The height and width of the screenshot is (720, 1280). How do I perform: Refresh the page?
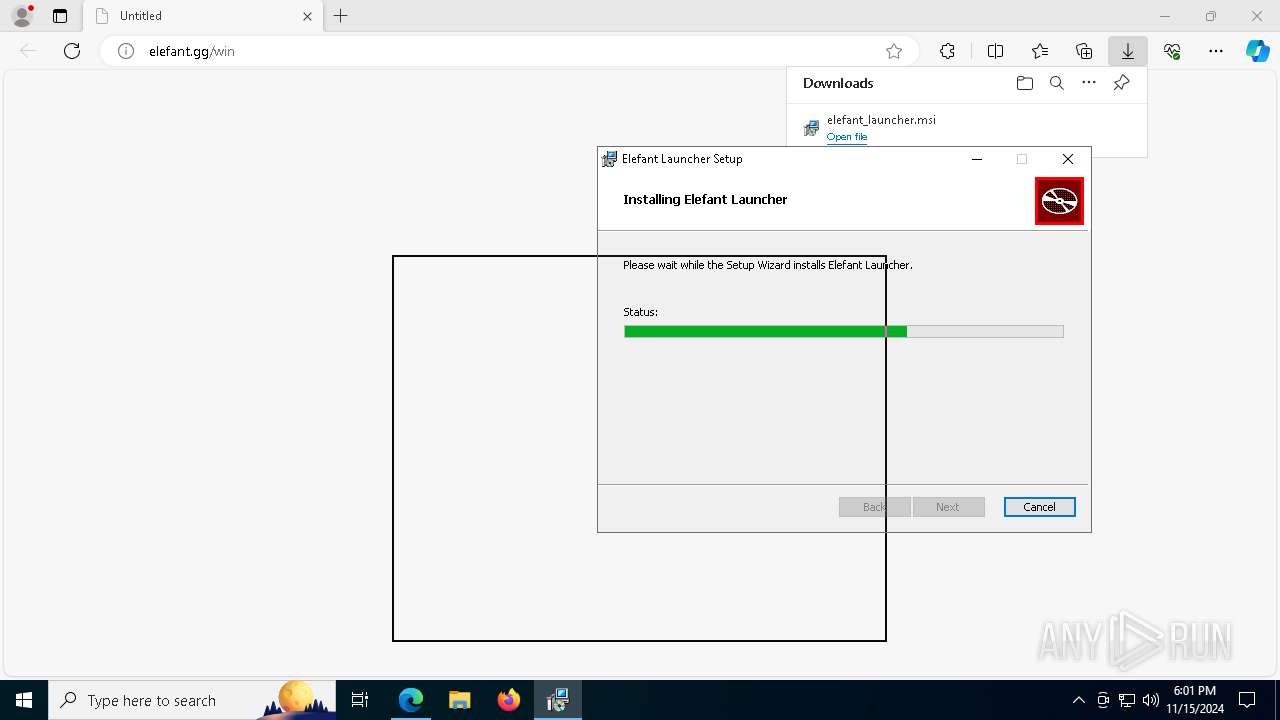72,51
